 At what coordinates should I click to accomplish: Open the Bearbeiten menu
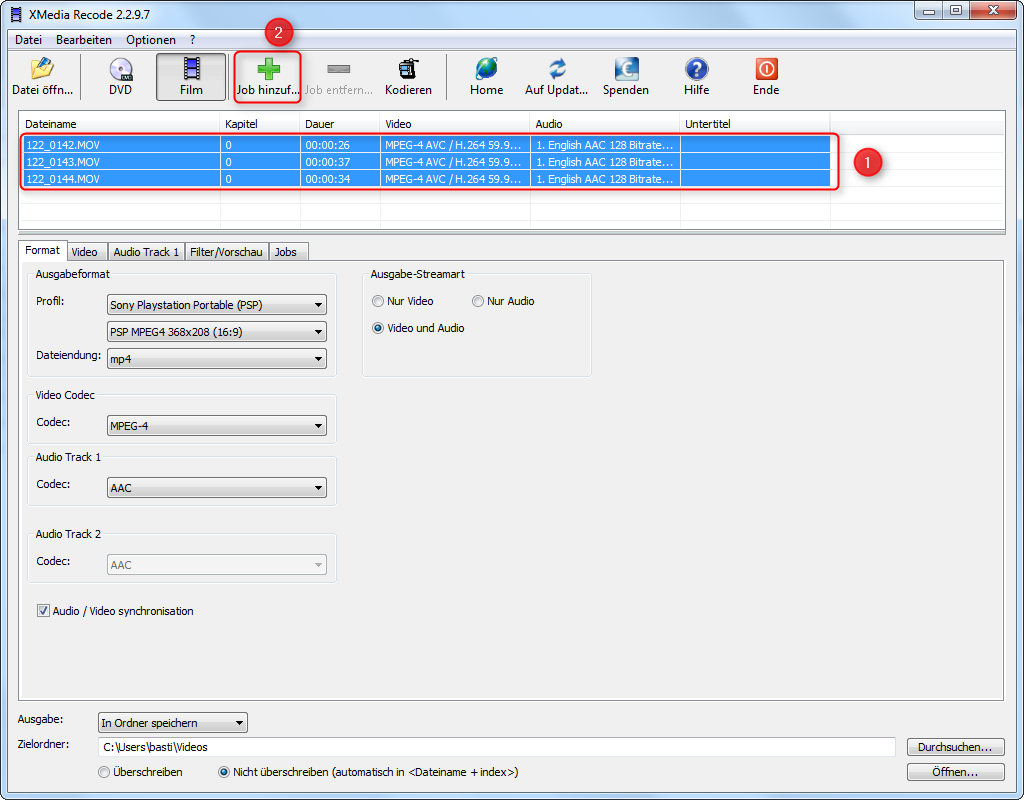tap(84, 40)
